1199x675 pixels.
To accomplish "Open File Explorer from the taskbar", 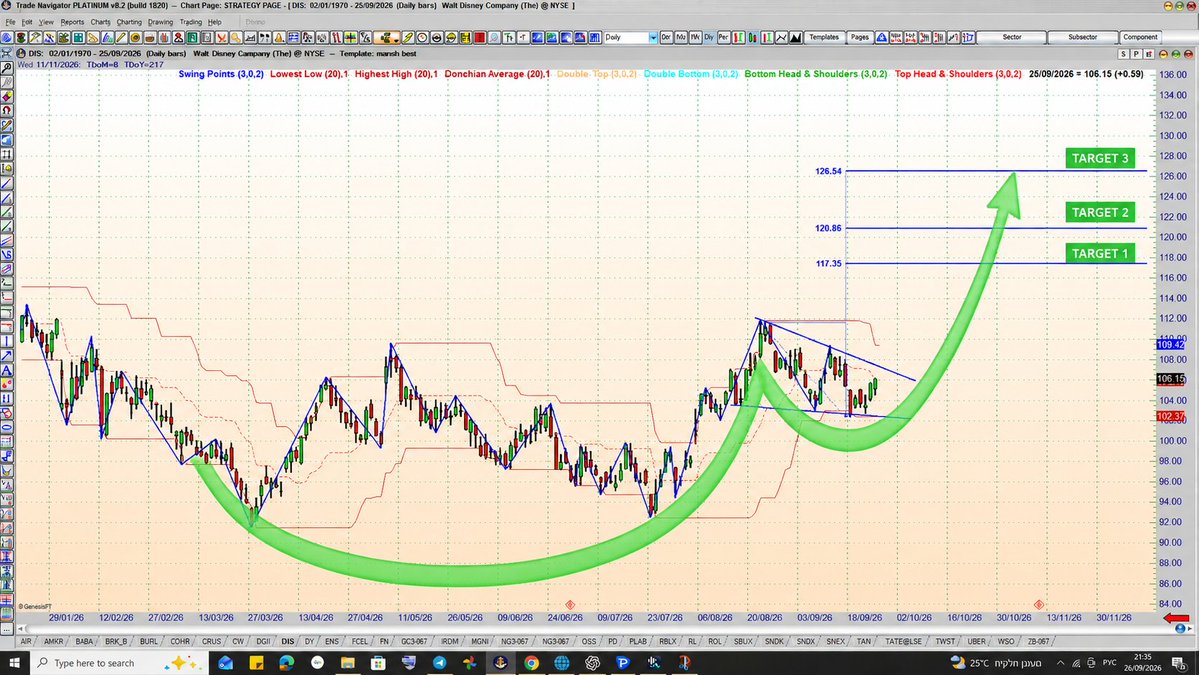I will (347, 662).
